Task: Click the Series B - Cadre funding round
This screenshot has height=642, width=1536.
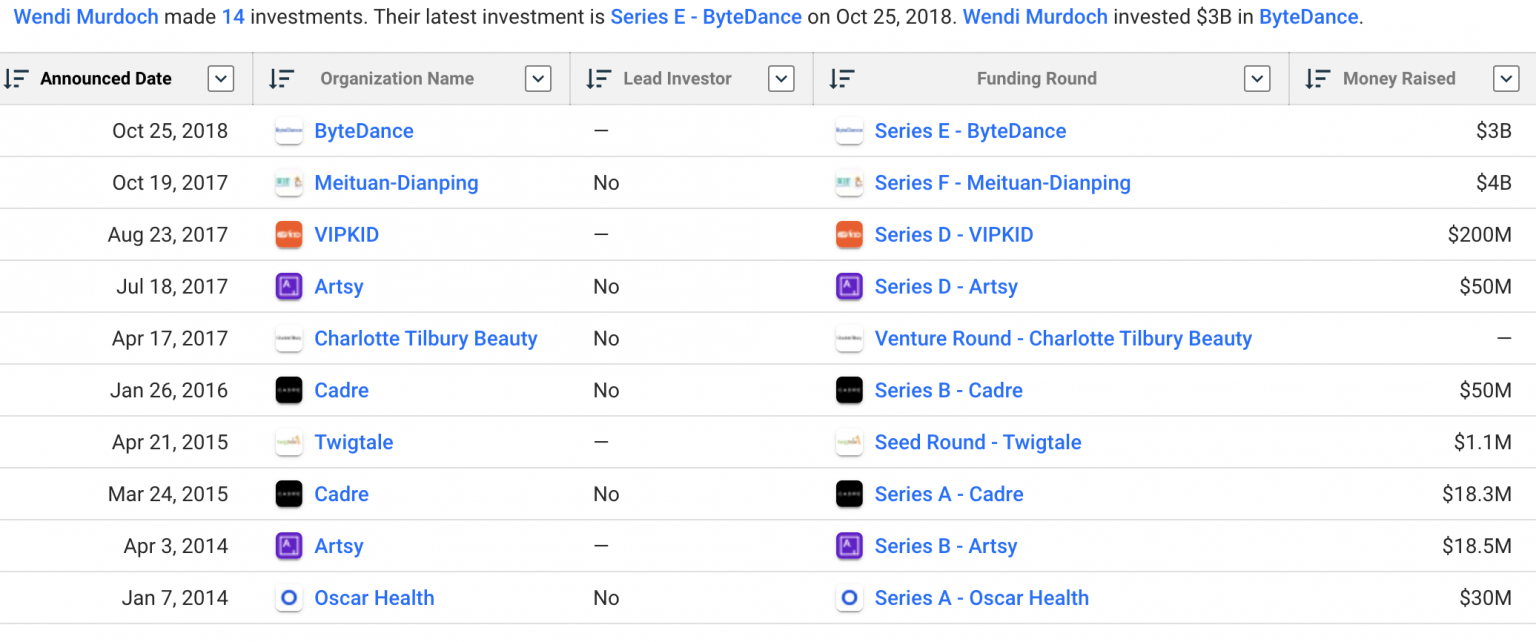Action: point(948,391)
